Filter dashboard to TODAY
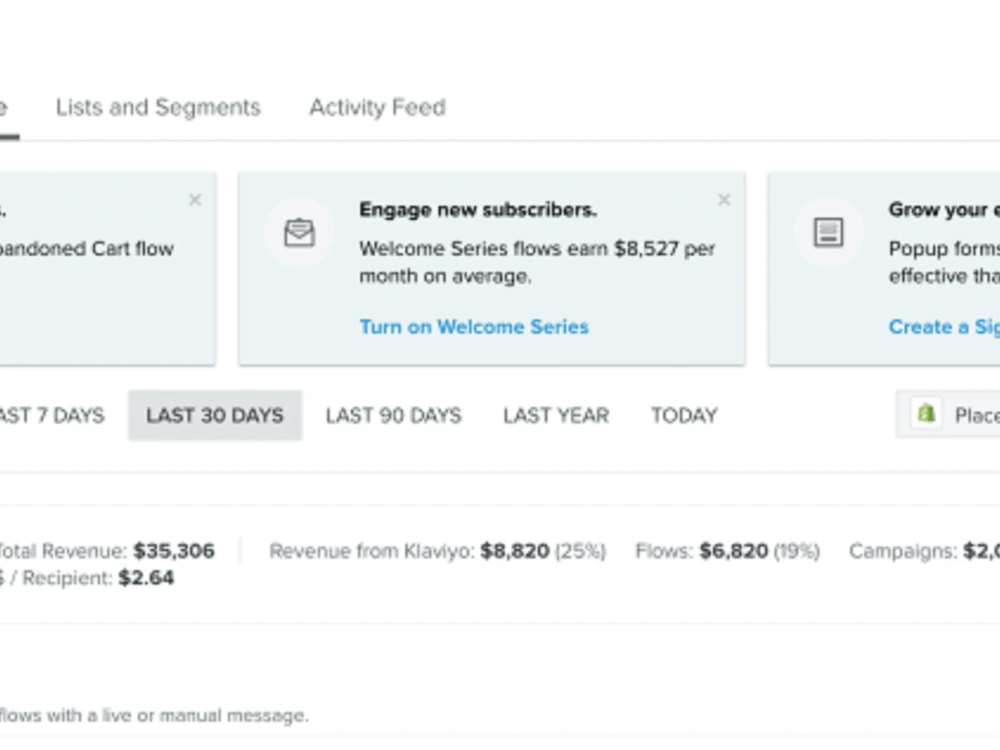The image size is (1000, 750). click(x=684, y=415)
